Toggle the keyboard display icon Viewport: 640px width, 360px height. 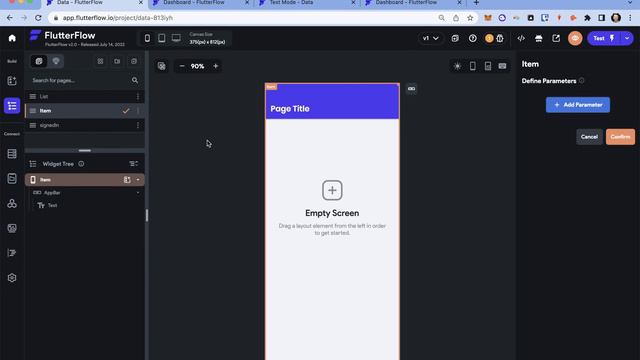[x=502, y=66]
